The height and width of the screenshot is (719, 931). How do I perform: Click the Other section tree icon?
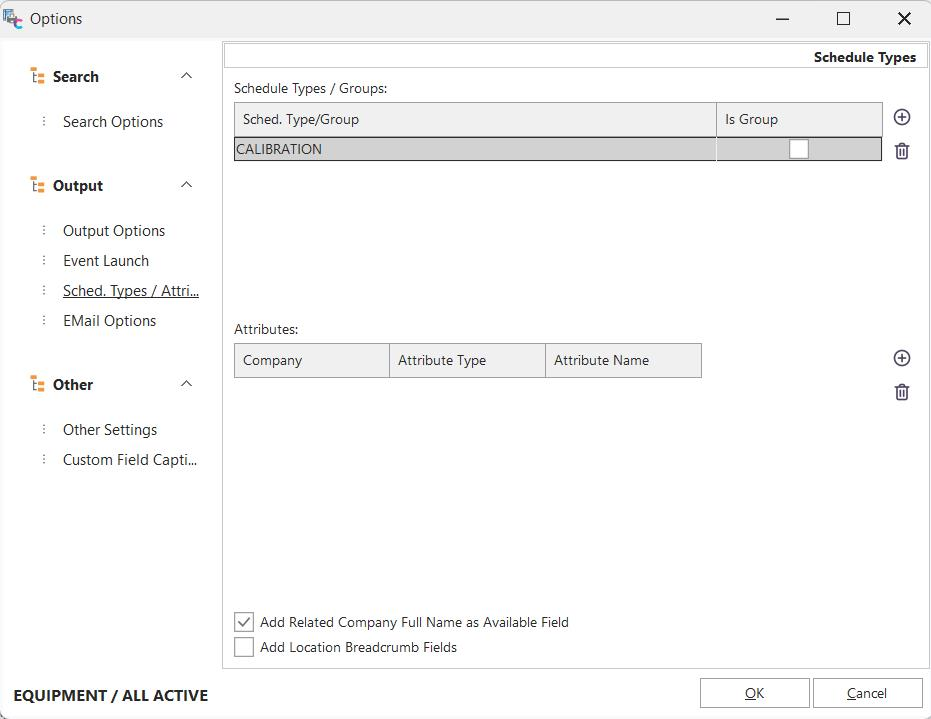(38, 385)
